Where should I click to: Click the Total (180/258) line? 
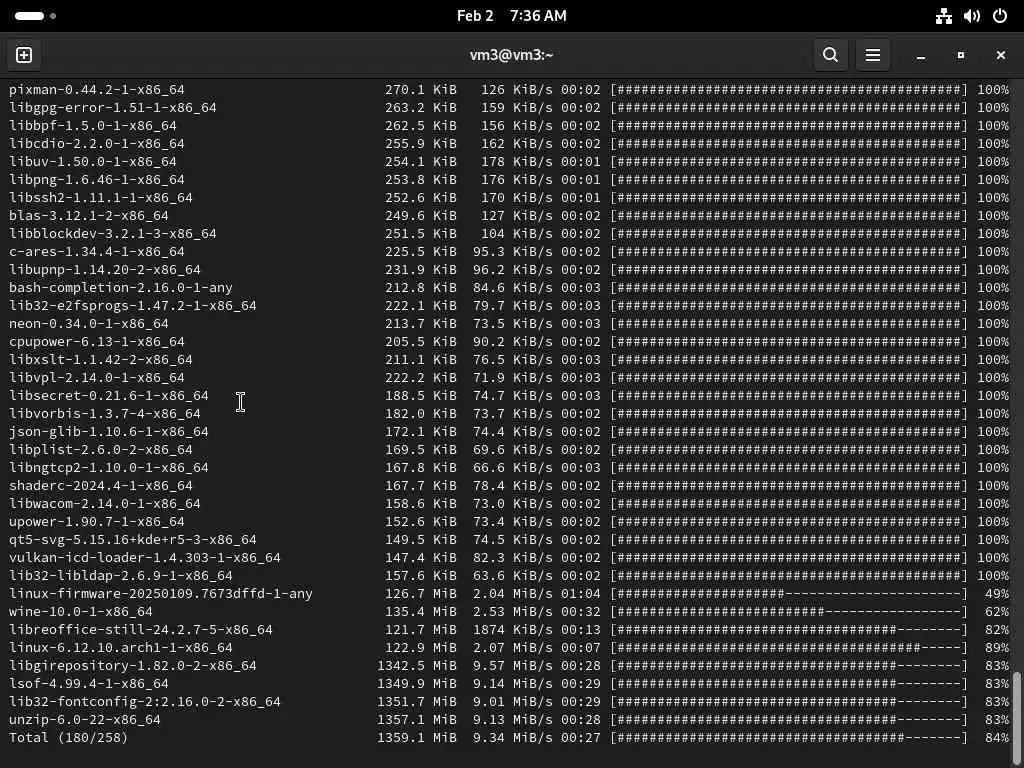pyautogui.click(x=69, y=737)
